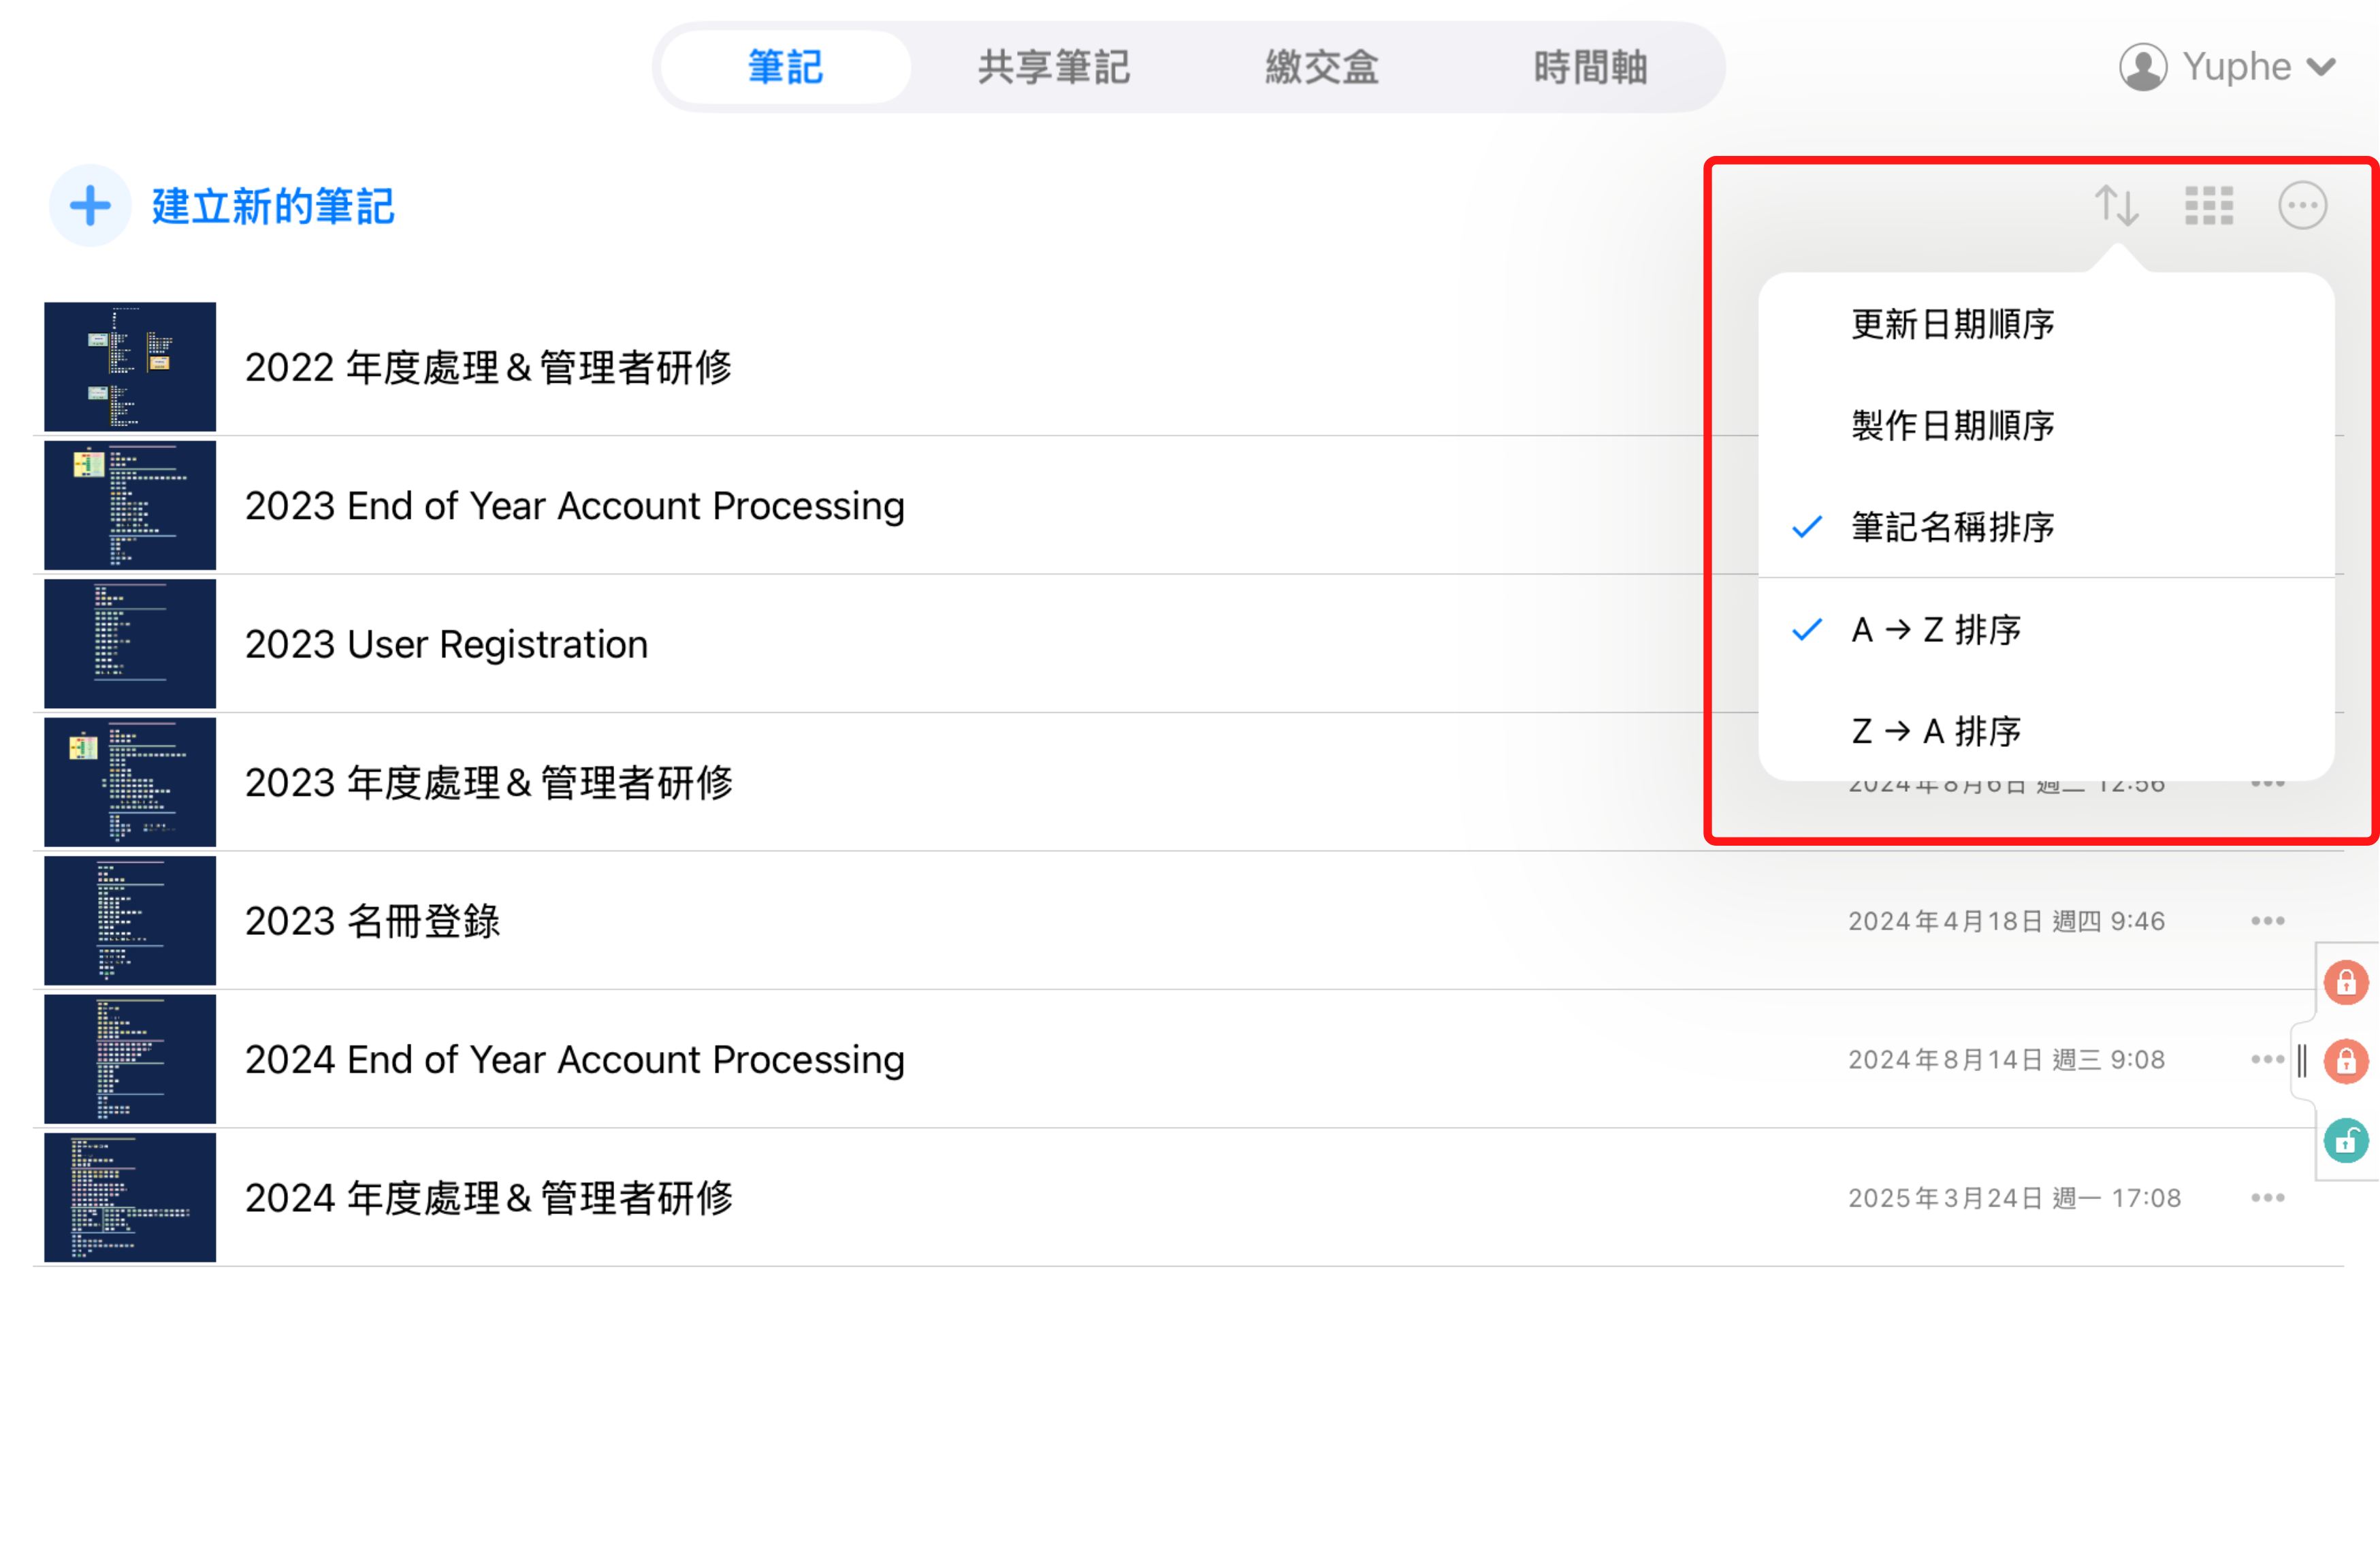
Task: Open the more options dots for 2023 名冊登錄
Action: (2266, 921)
